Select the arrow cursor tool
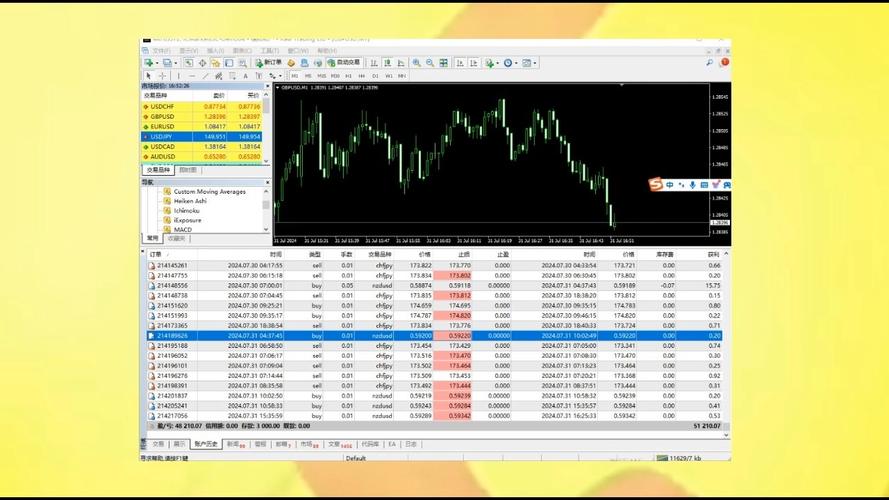Viewport: 889px width, 500px height. (149, 76)
